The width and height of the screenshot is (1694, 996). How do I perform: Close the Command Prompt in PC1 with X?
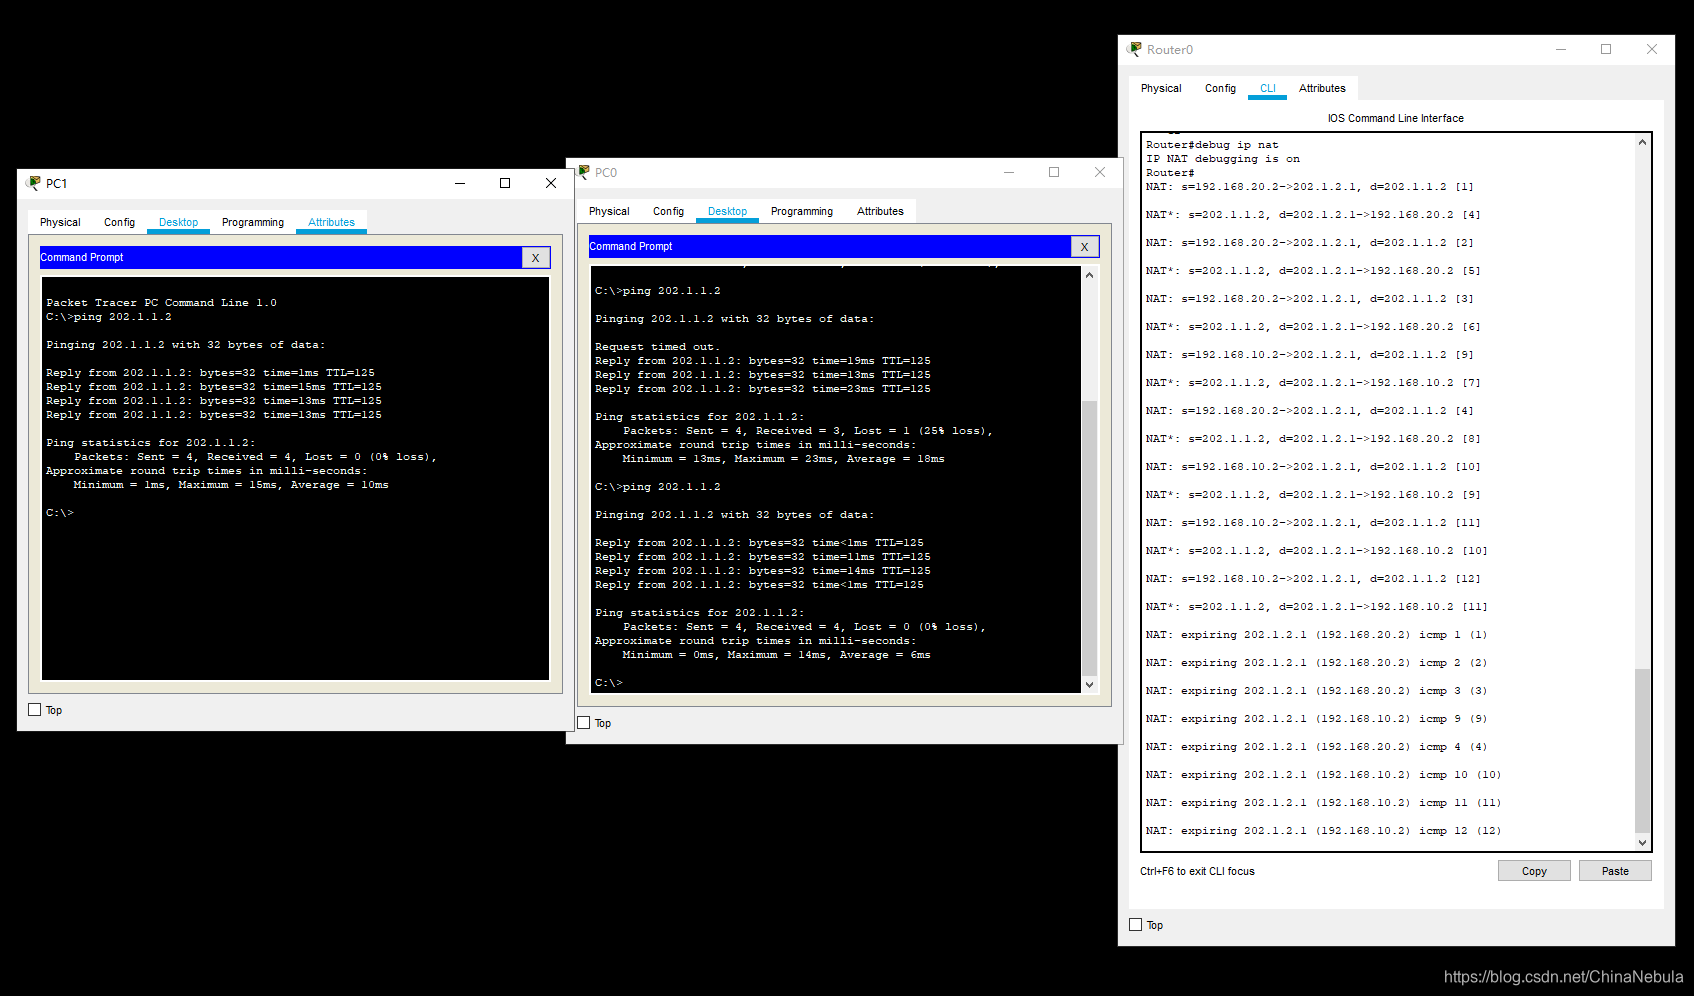tap(536, 257)
